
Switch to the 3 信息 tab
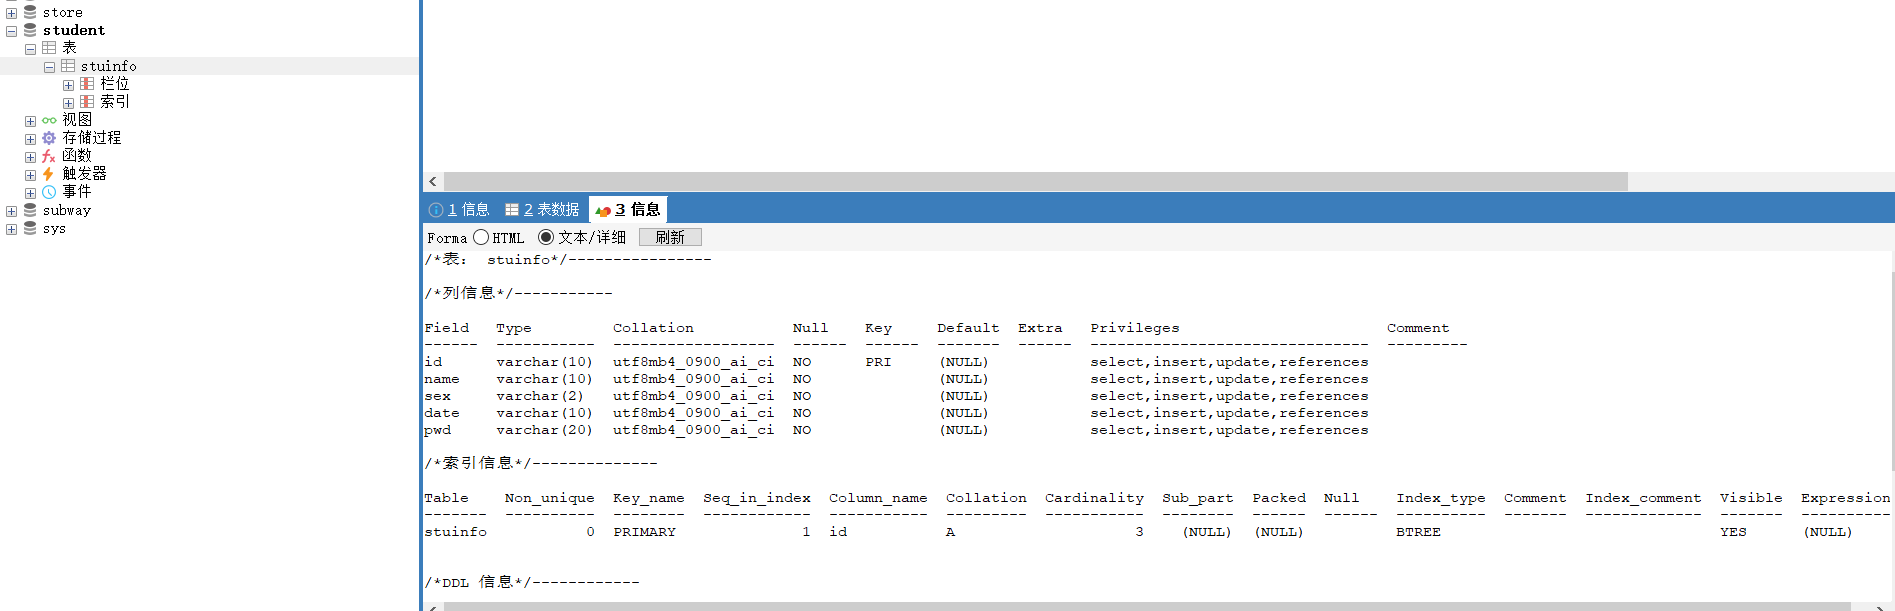point(628,209)
